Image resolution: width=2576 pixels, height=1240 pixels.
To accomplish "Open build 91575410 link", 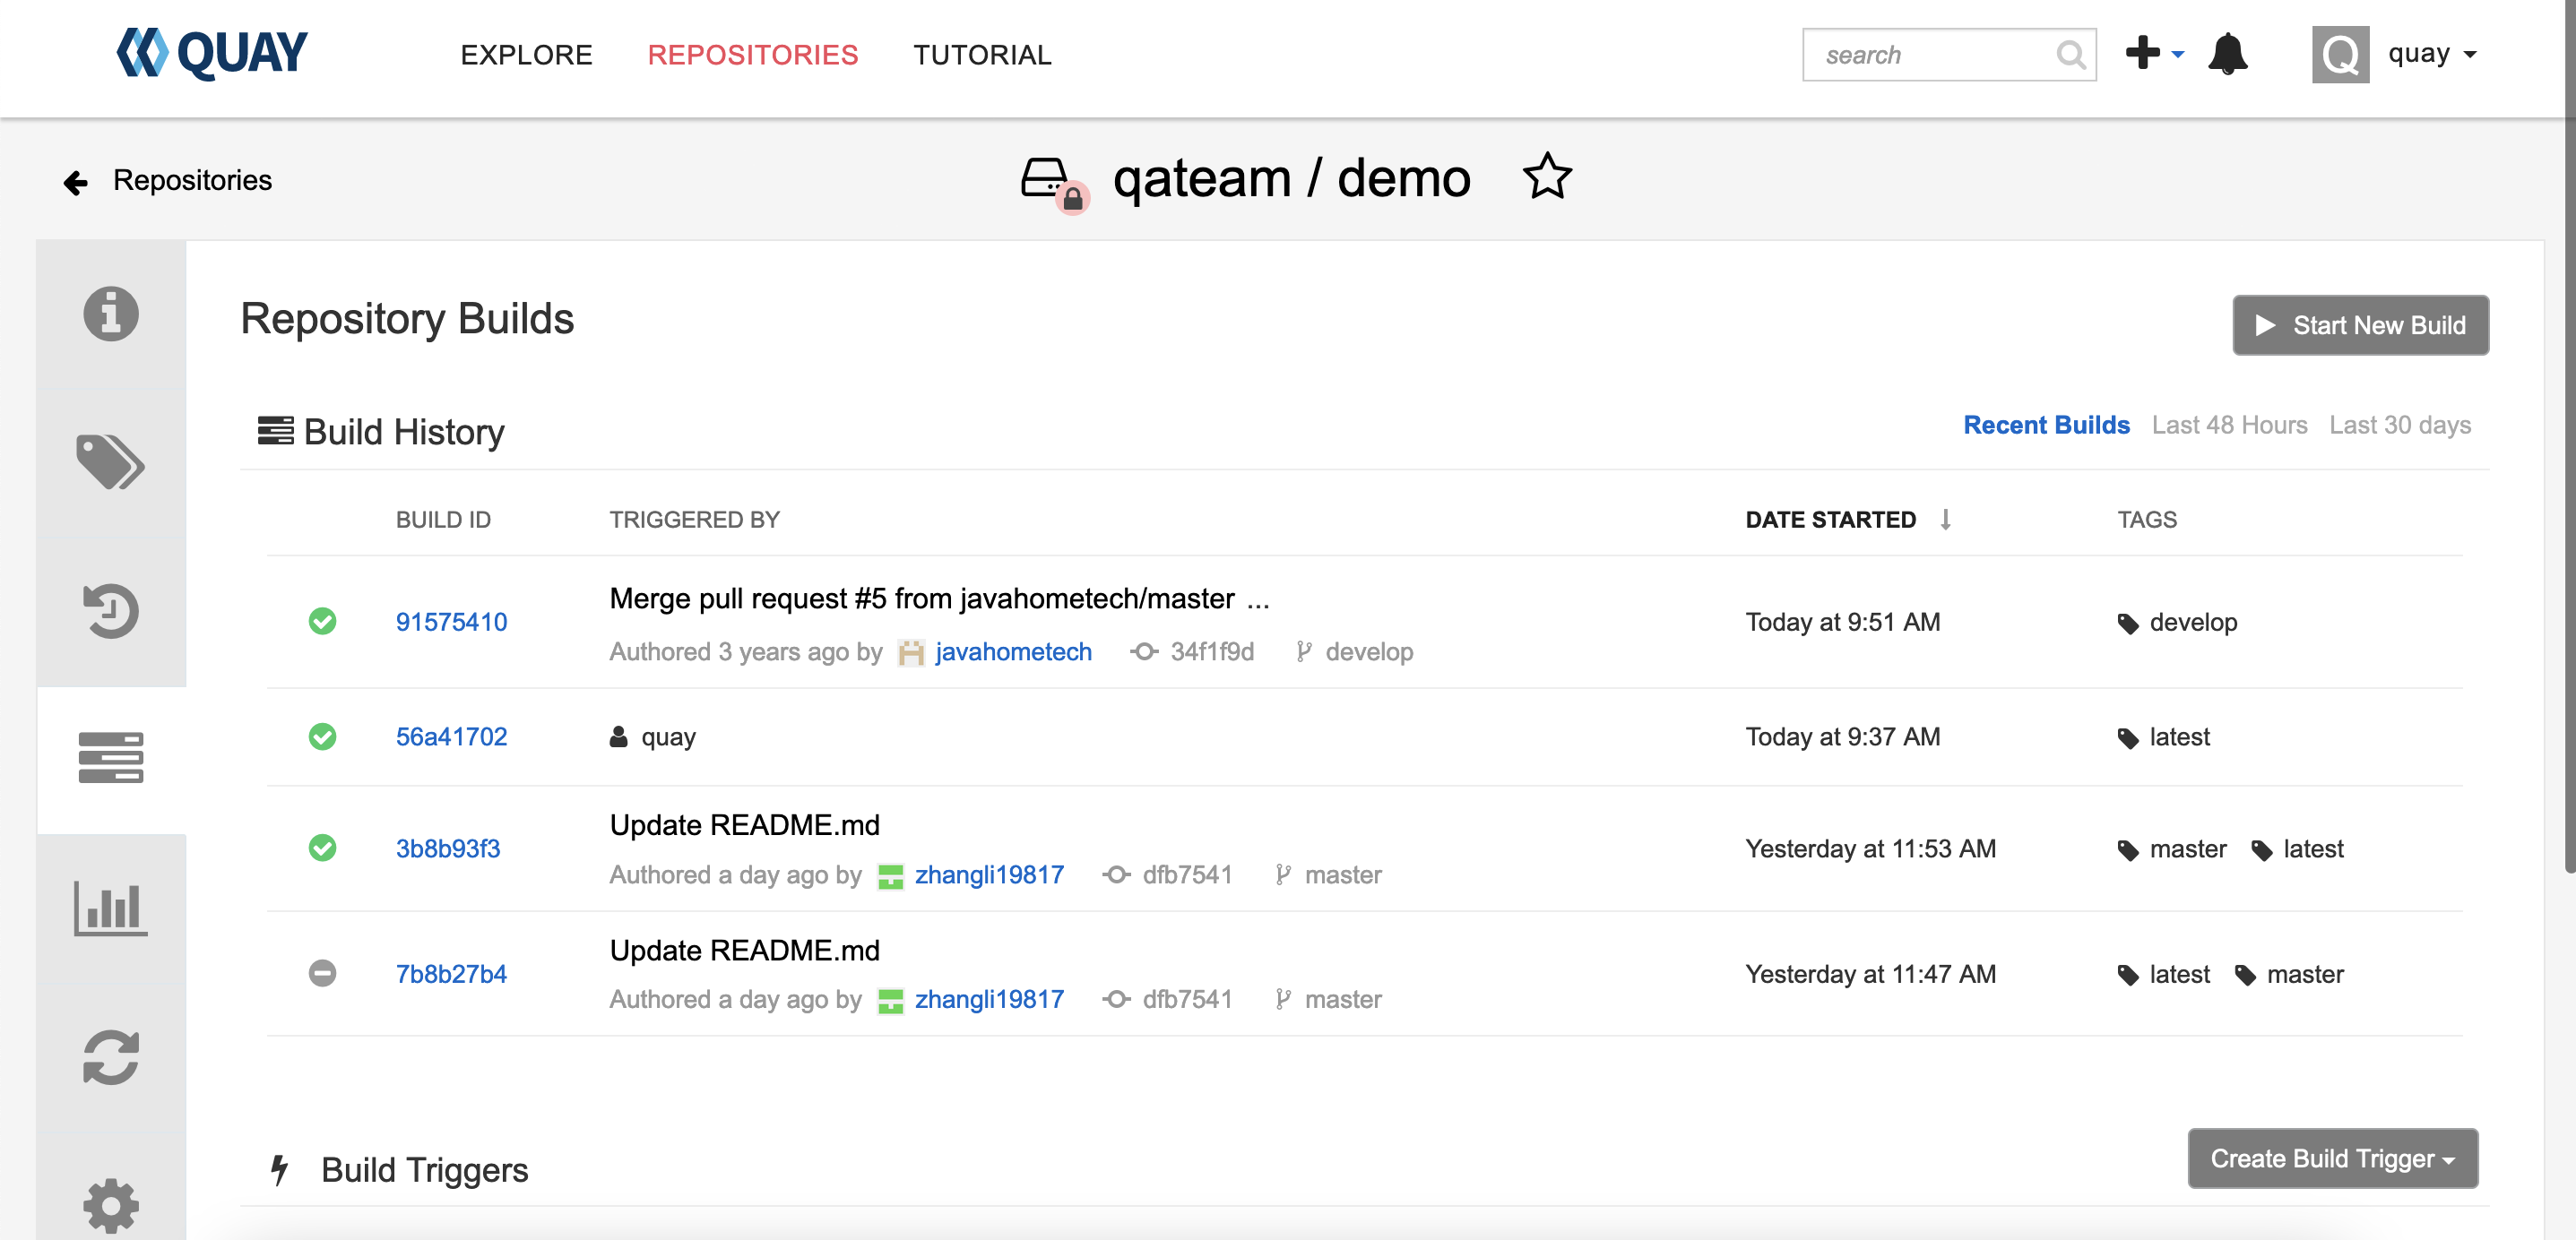I will click(451, 622).
